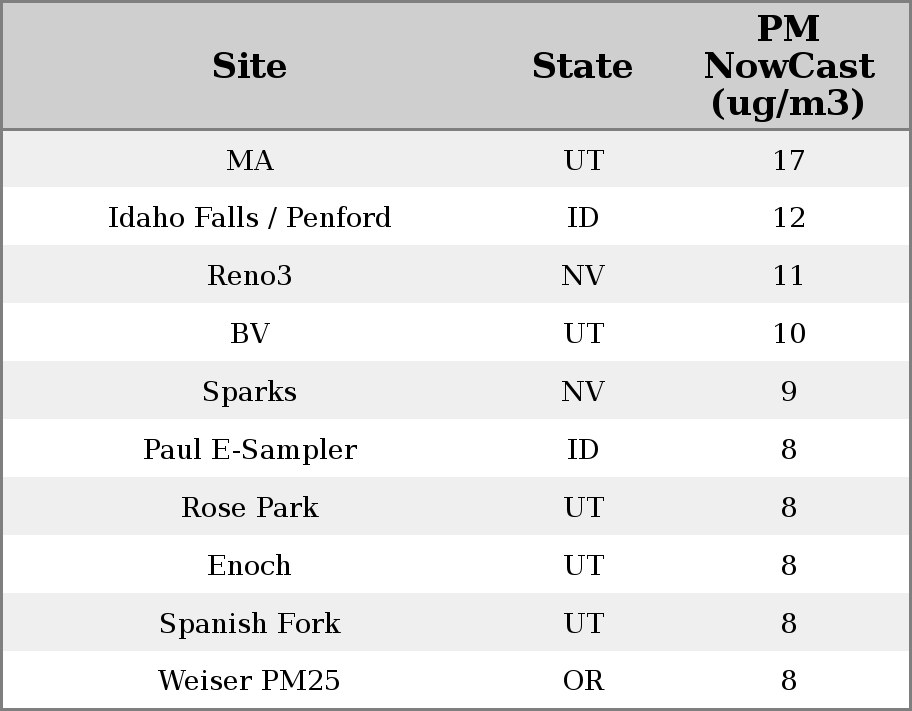The height and width of the screenshot is (711, 912).
Task: Click the ID state cell for Idaho Falls
Action: [583, 218]
